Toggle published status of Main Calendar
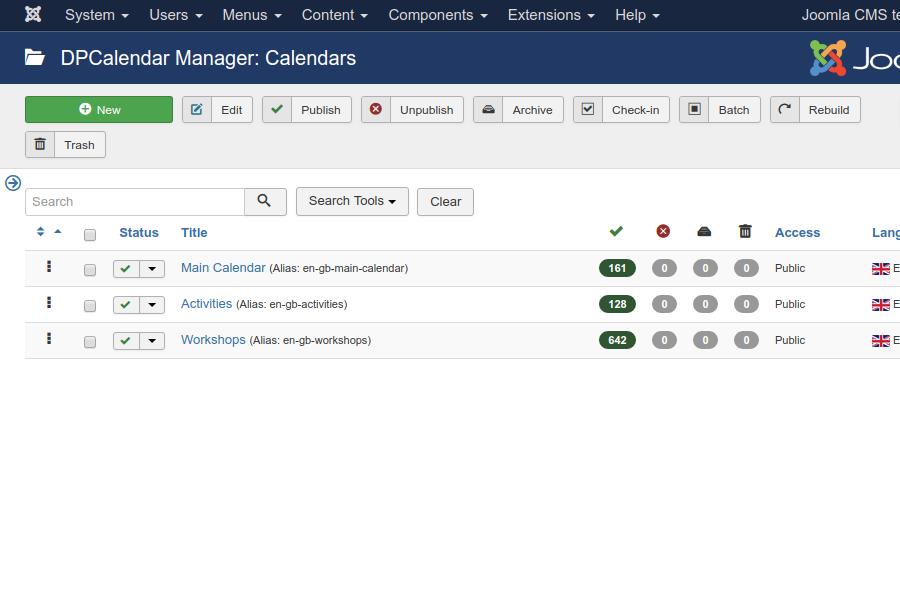900x600 pixels. [126, 269]
